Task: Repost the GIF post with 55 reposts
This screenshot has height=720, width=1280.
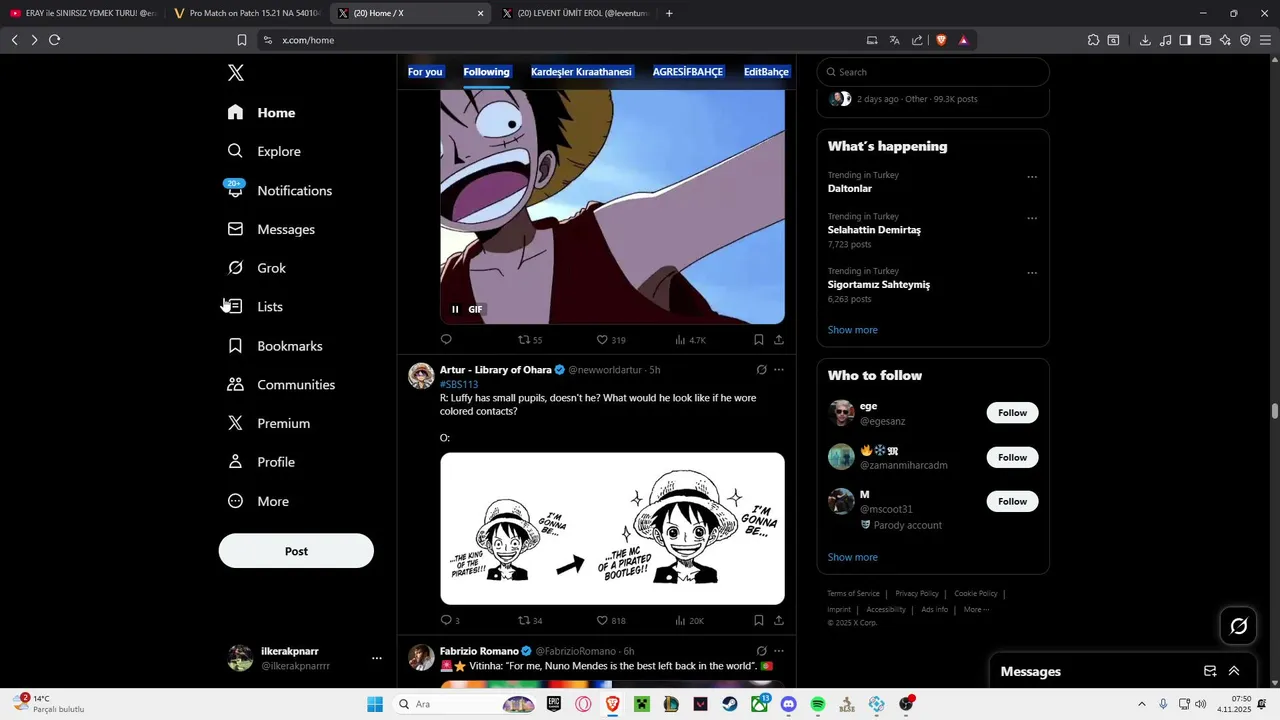Action: [x=530, y=340]
